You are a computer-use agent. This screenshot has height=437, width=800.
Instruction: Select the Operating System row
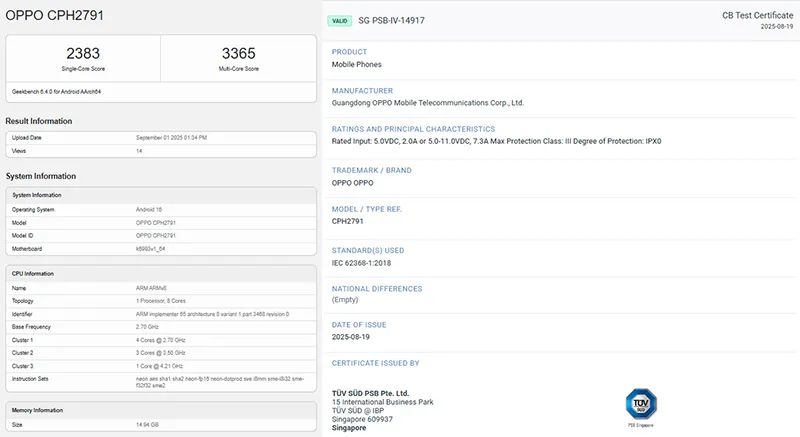click(x=160, y=209)
